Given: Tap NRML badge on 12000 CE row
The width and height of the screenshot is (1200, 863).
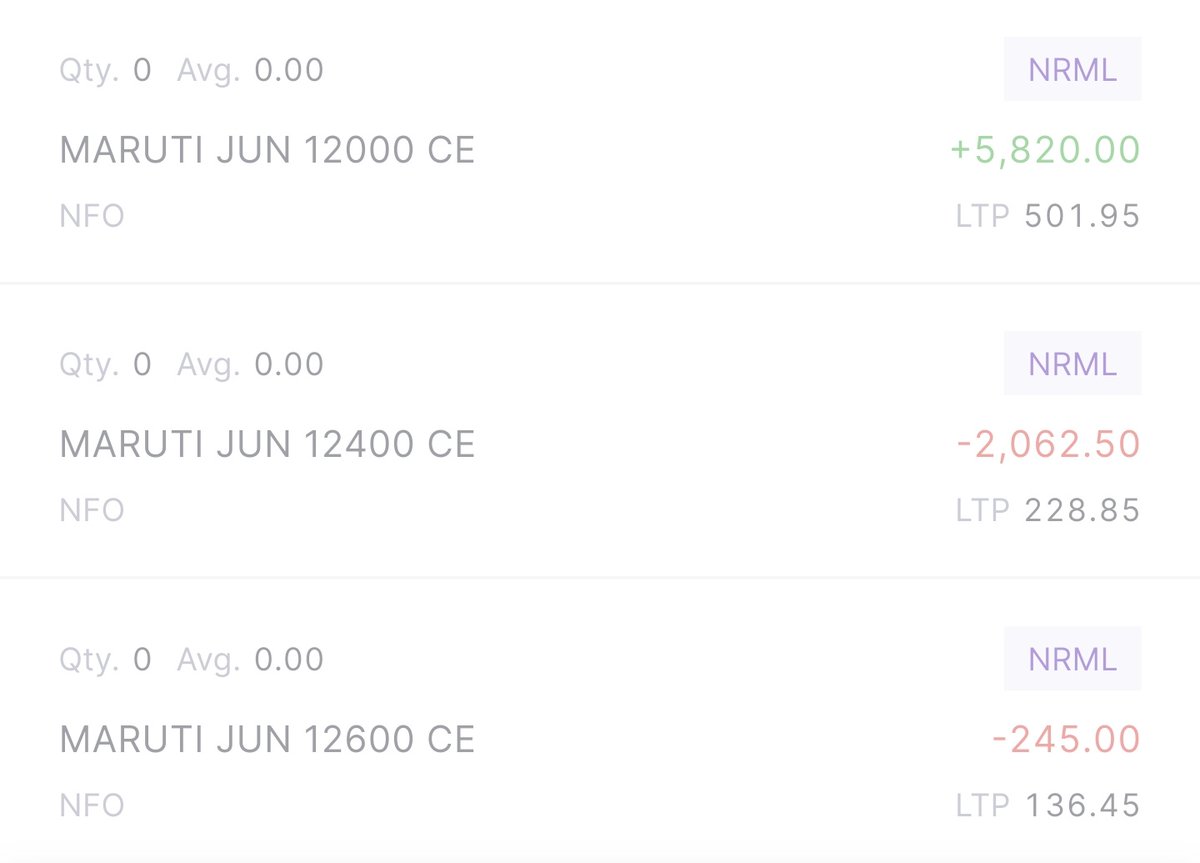Looking at the screenshot, I should click(x=1073, y=70).
